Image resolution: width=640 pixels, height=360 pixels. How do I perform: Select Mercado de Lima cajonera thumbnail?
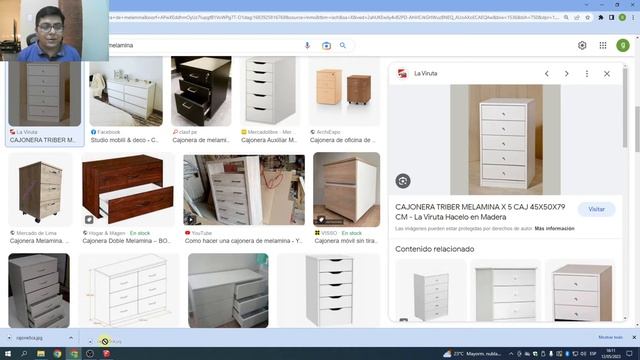click(40, 189)
